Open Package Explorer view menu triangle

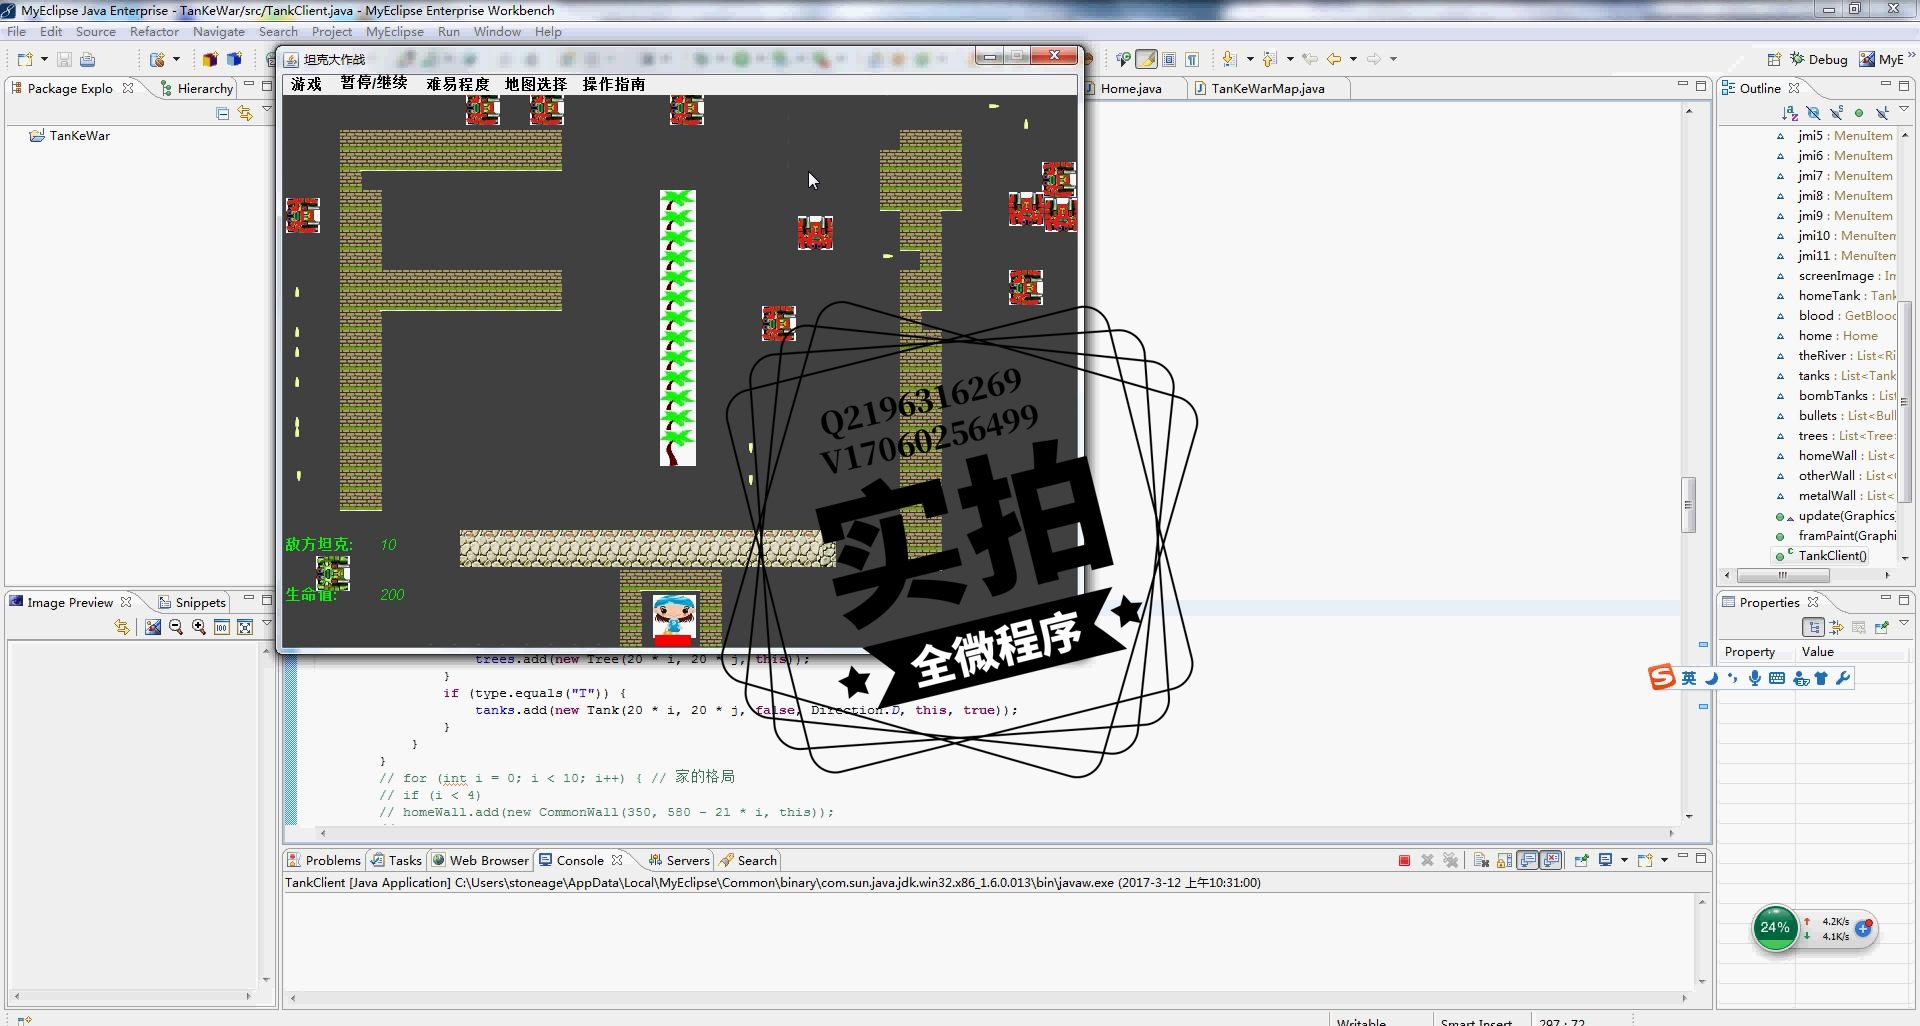point(267,110)
